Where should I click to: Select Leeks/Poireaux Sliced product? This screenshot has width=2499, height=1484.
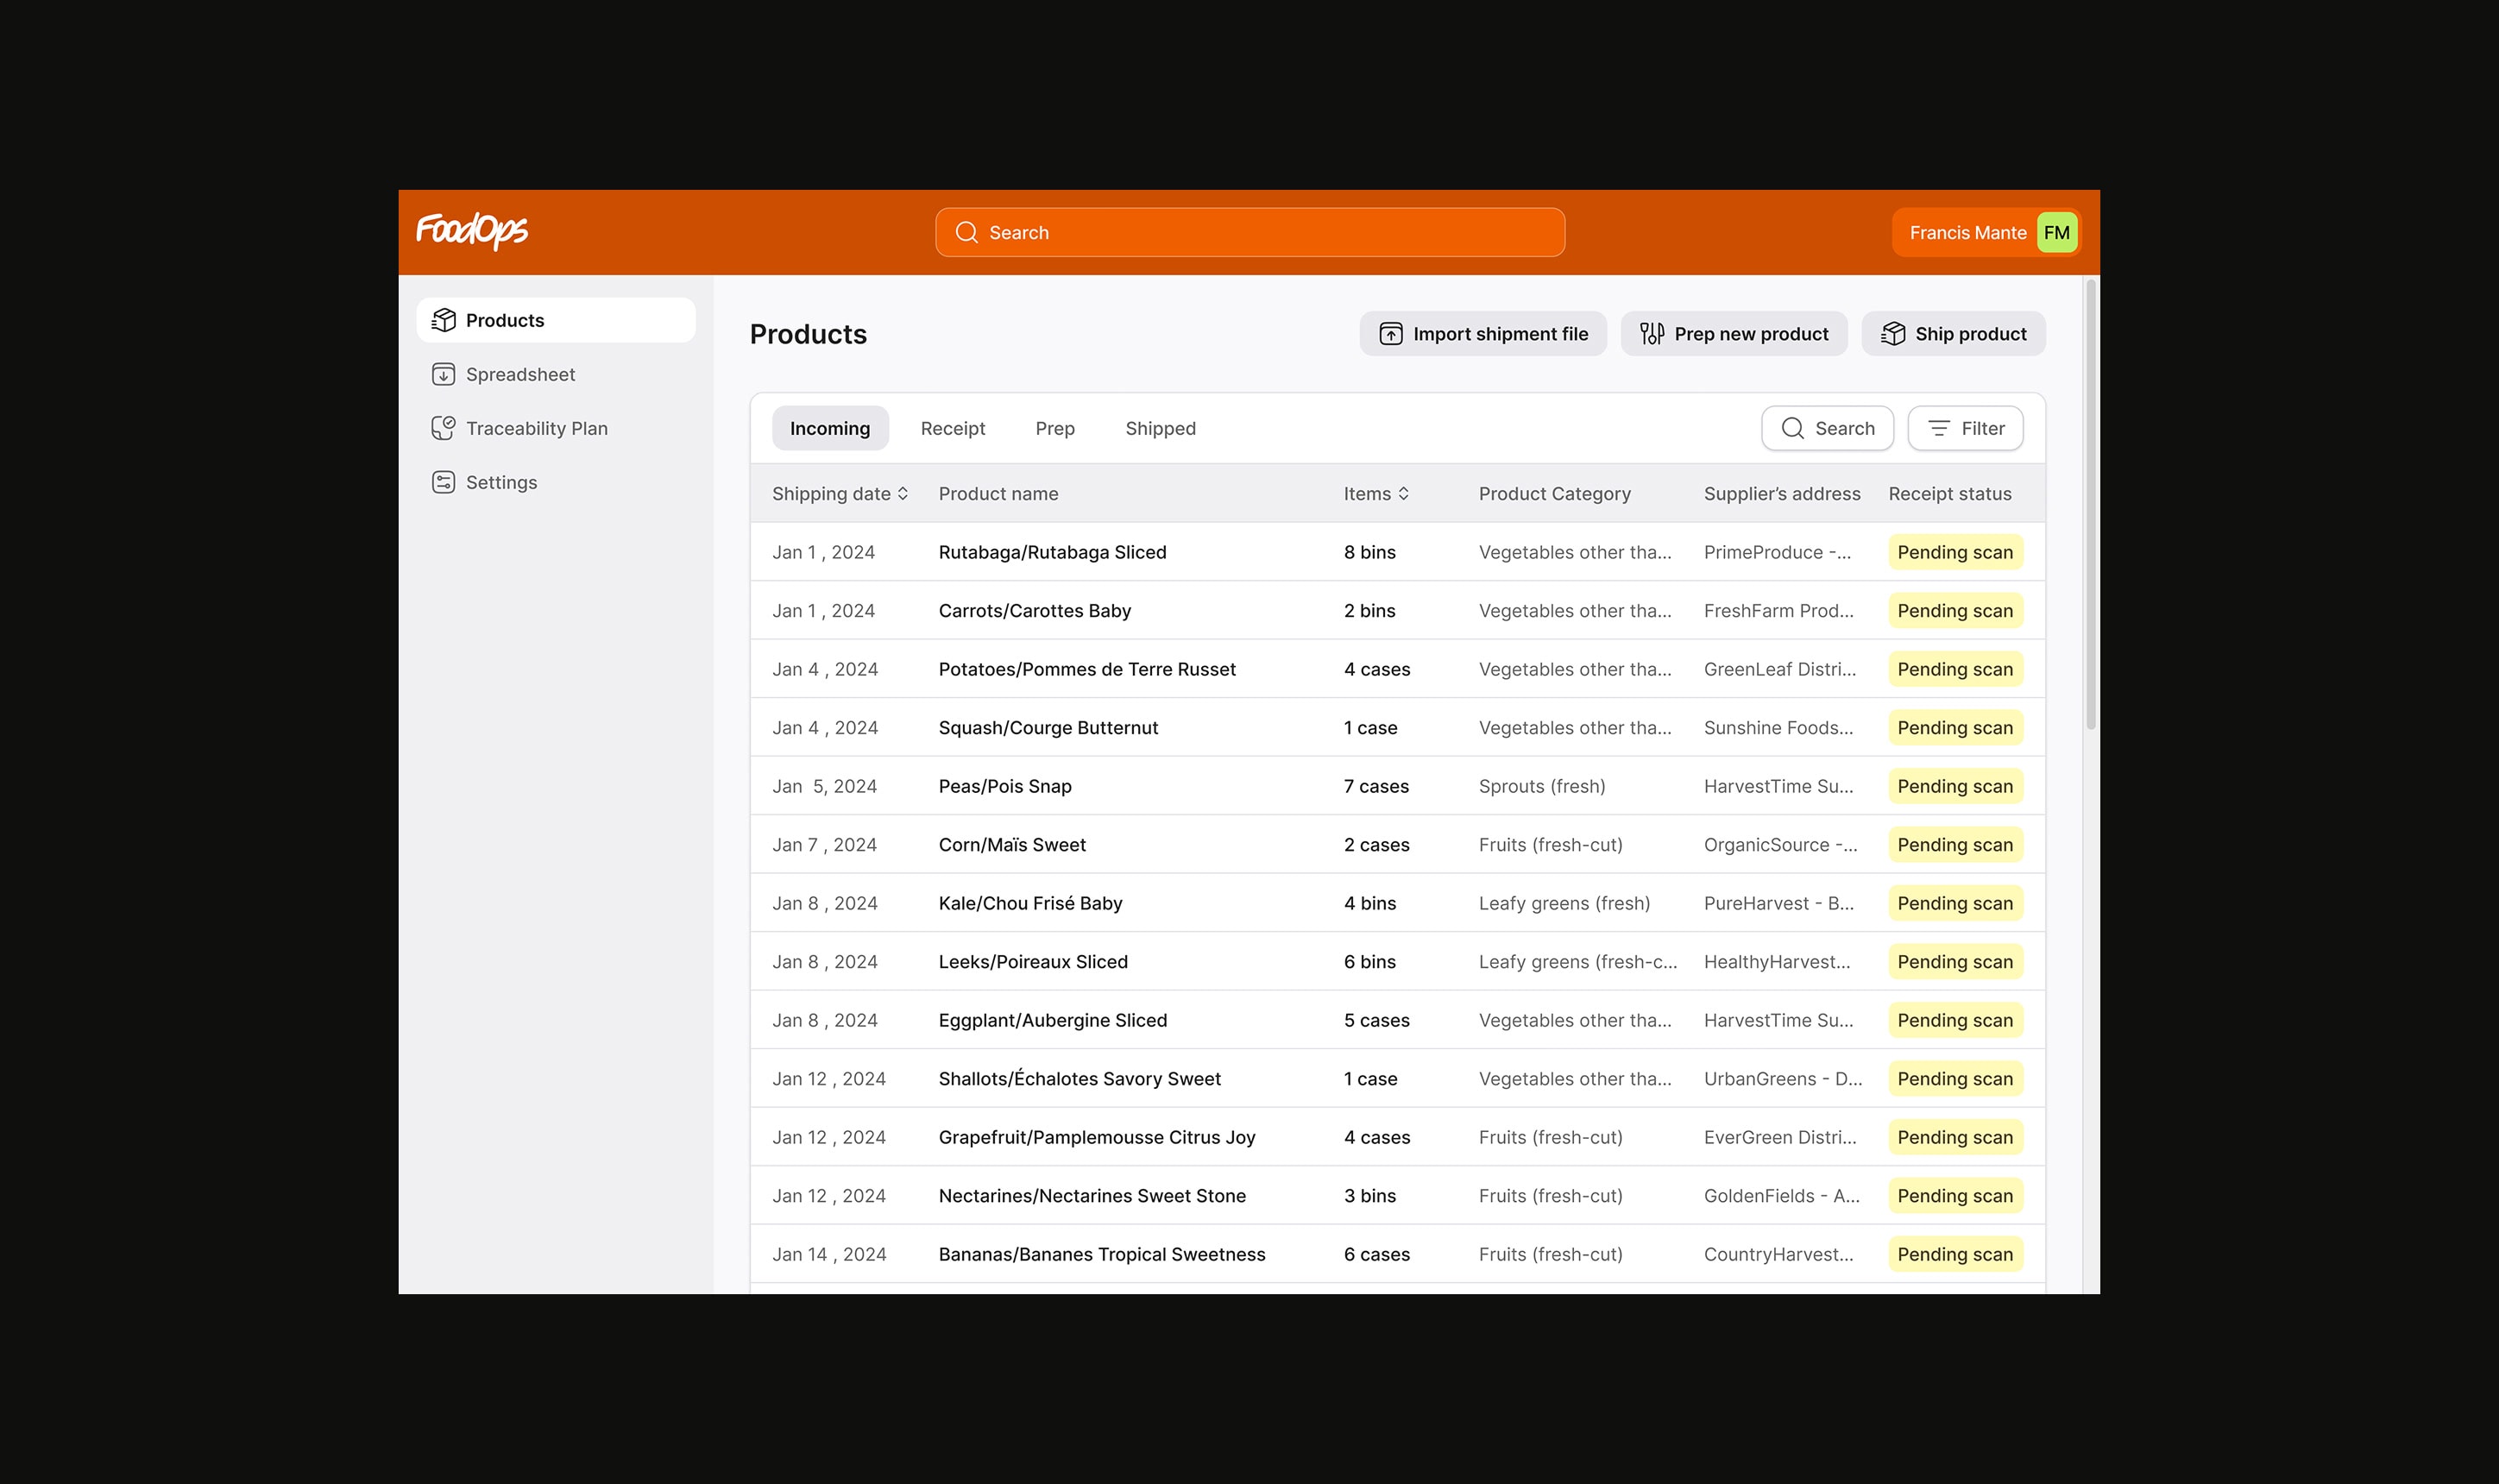pos(1033,962)
